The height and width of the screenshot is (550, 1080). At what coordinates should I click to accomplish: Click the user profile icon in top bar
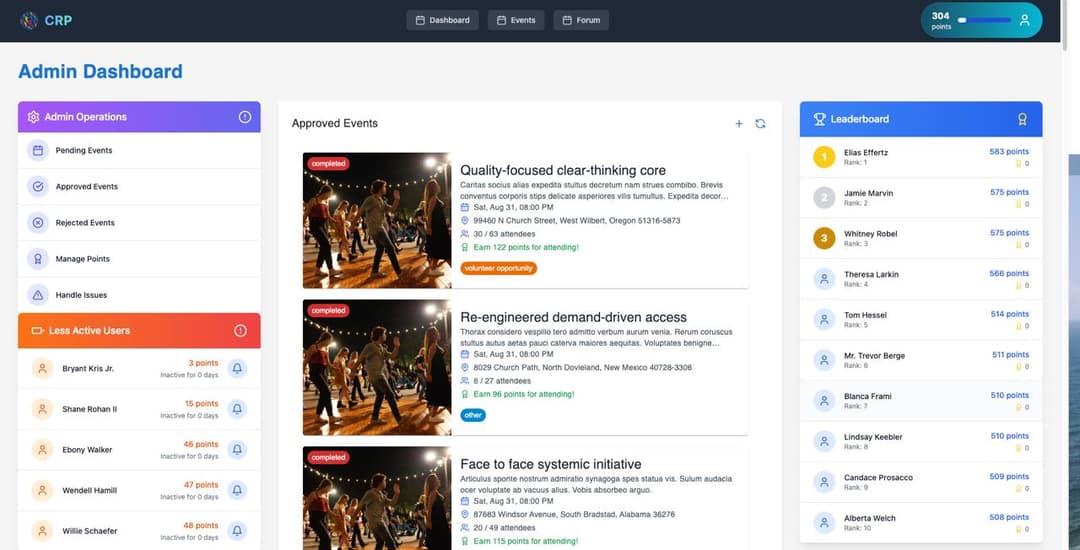(x=1023, y=20)
